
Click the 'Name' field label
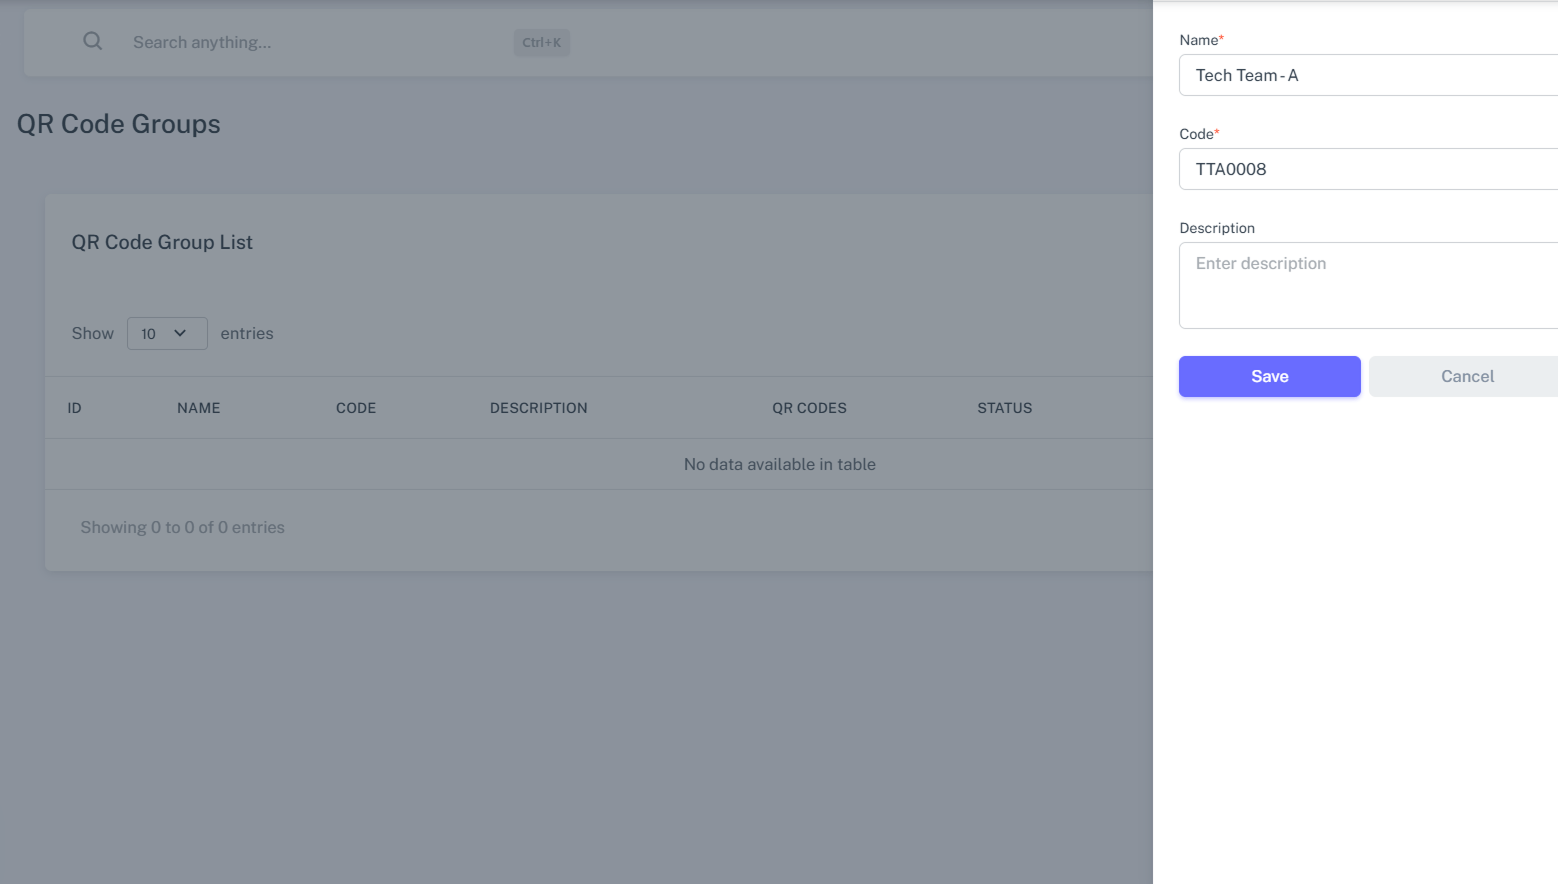click(x=1199, y=40)
